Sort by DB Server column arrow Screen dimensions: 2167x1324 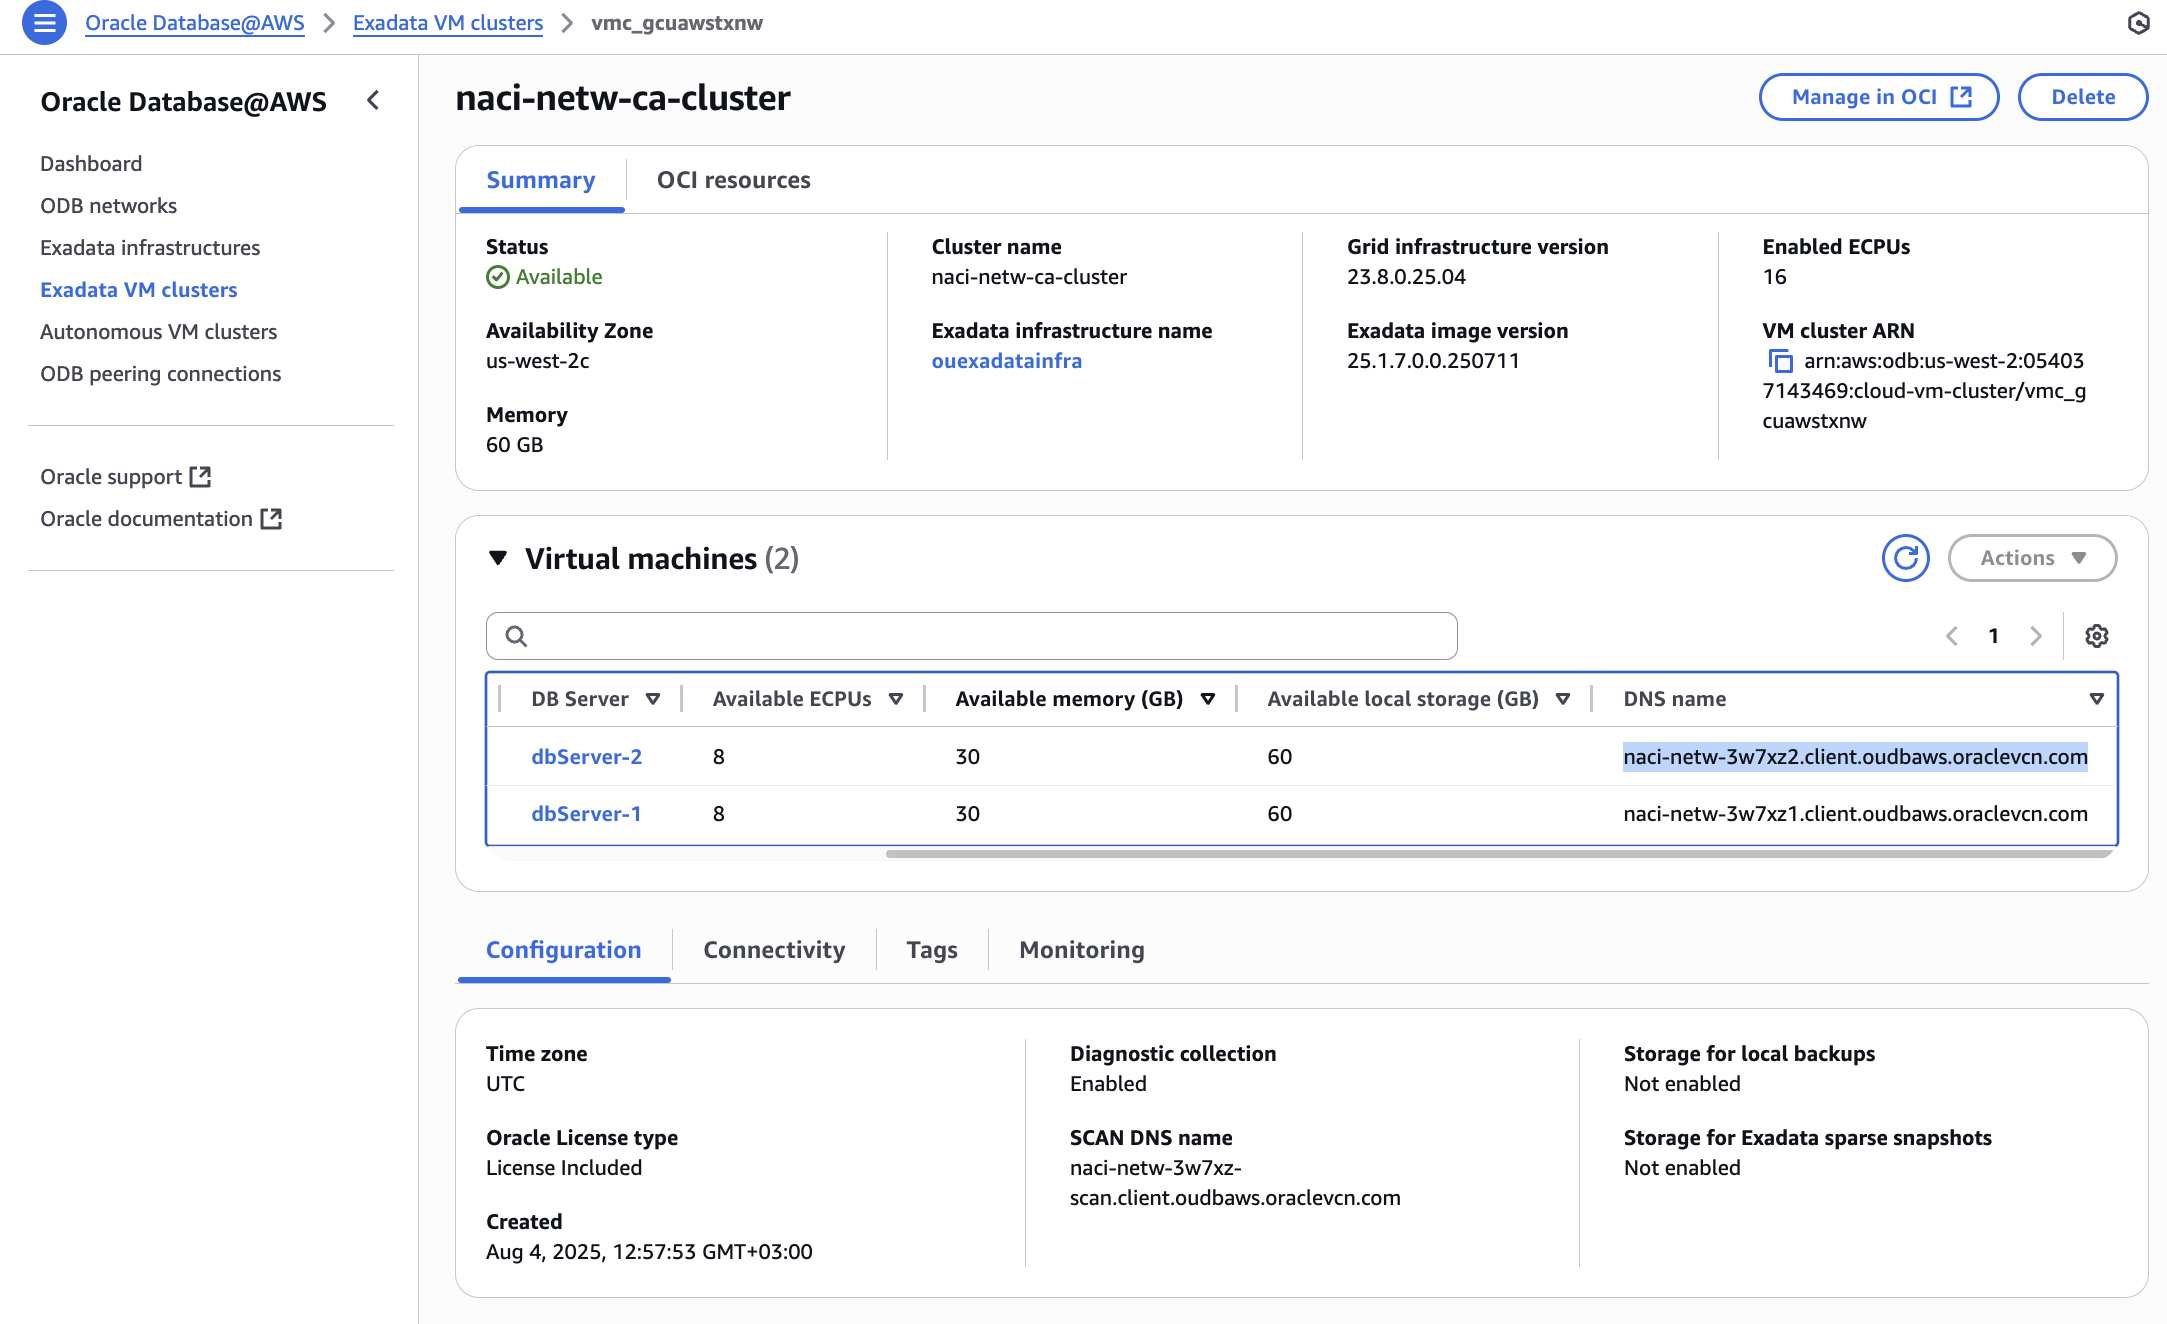coord(653,699)
